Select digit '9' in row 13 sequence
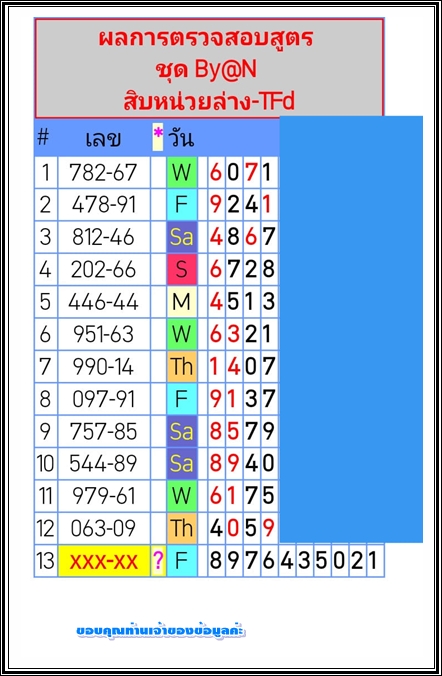 tap(234, 561)
